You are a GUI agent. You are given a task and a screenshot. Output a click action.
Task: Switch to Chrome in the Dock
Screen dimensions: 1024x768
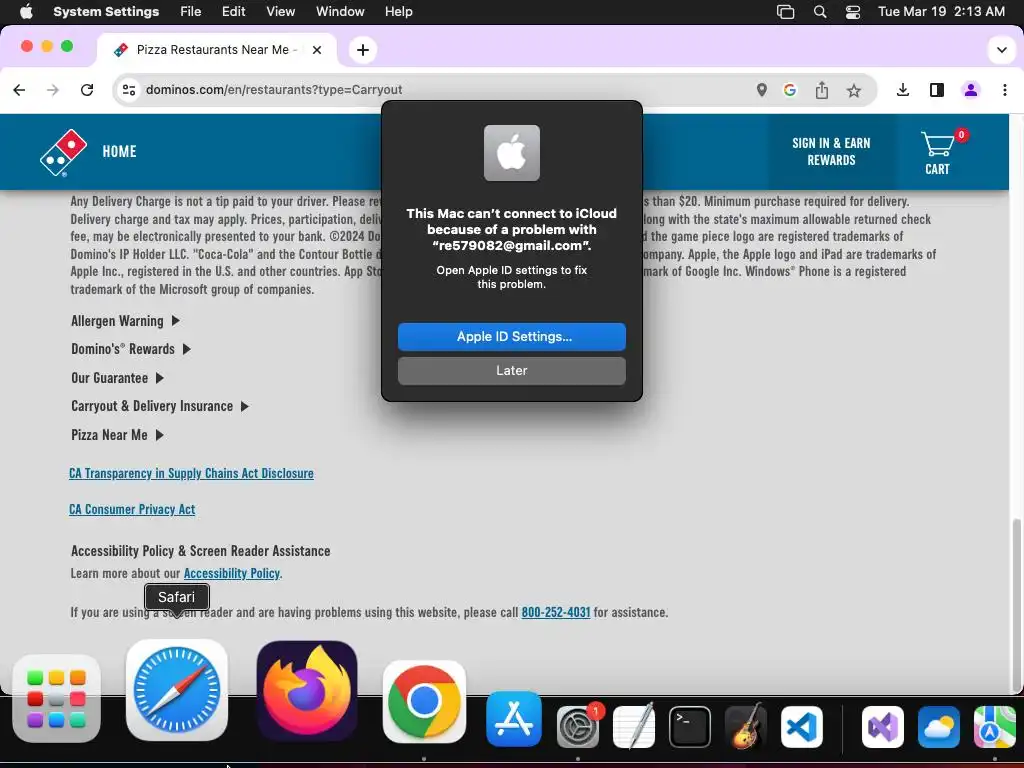[424, 701]
